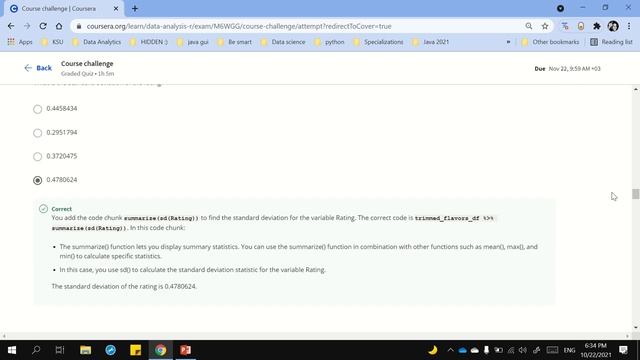
Task: Open the taskbar clock and date
Action: [x=596, y=350]
